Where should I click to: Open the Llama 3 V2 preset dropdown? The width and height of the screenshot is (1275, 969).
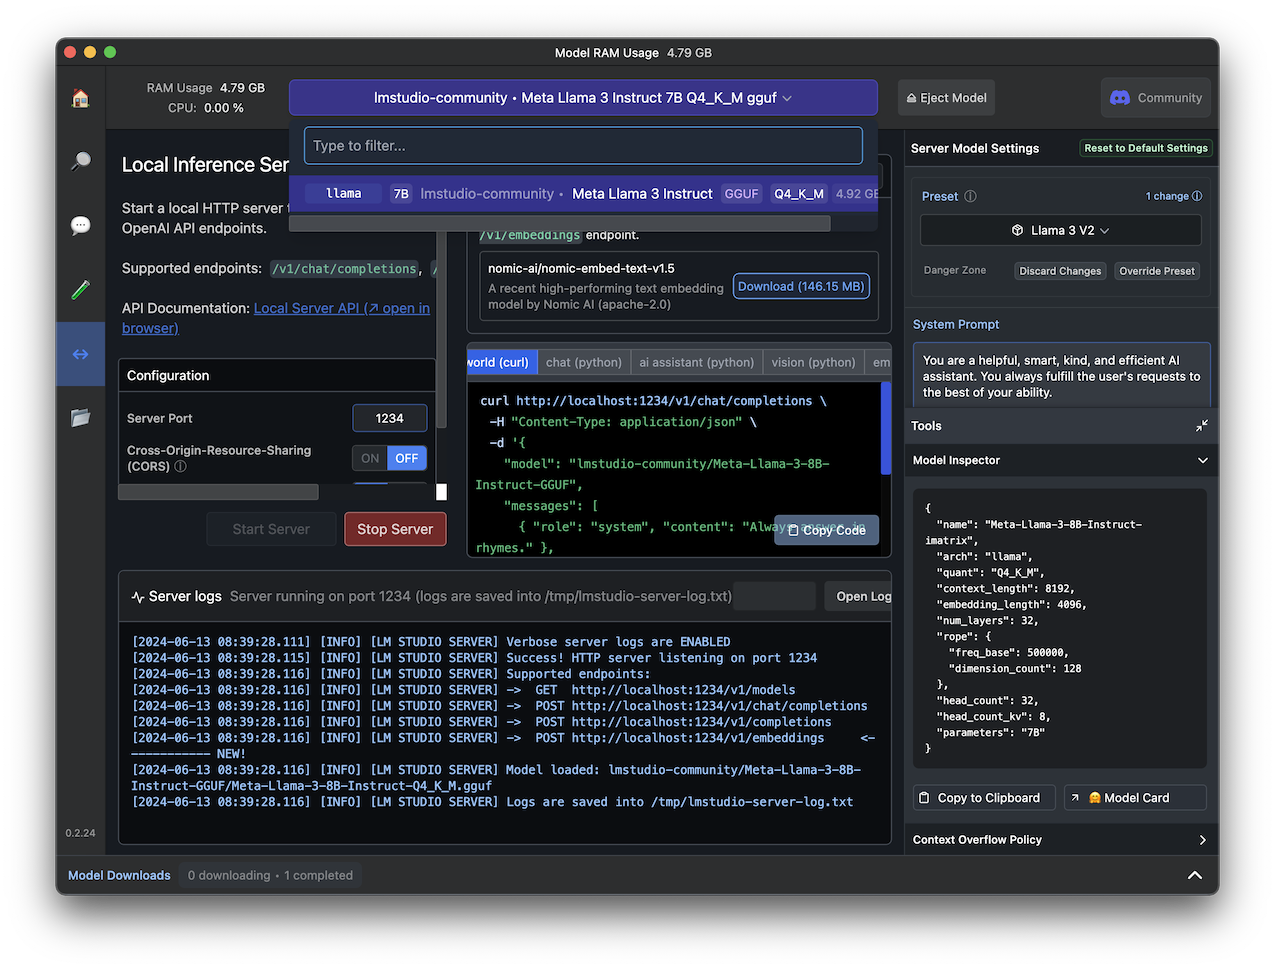1060,230
